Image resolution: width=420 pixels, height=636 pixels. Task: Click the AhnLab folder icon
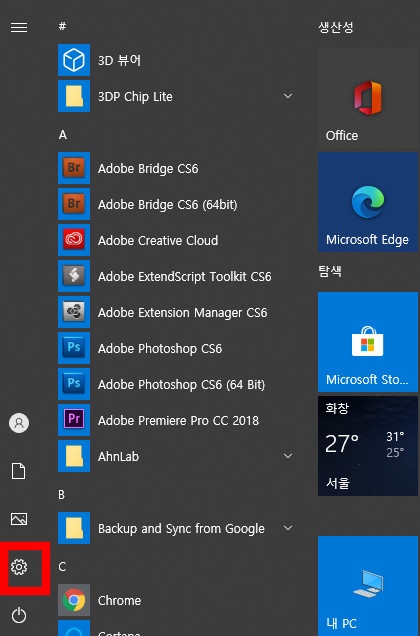pos(74,456)
